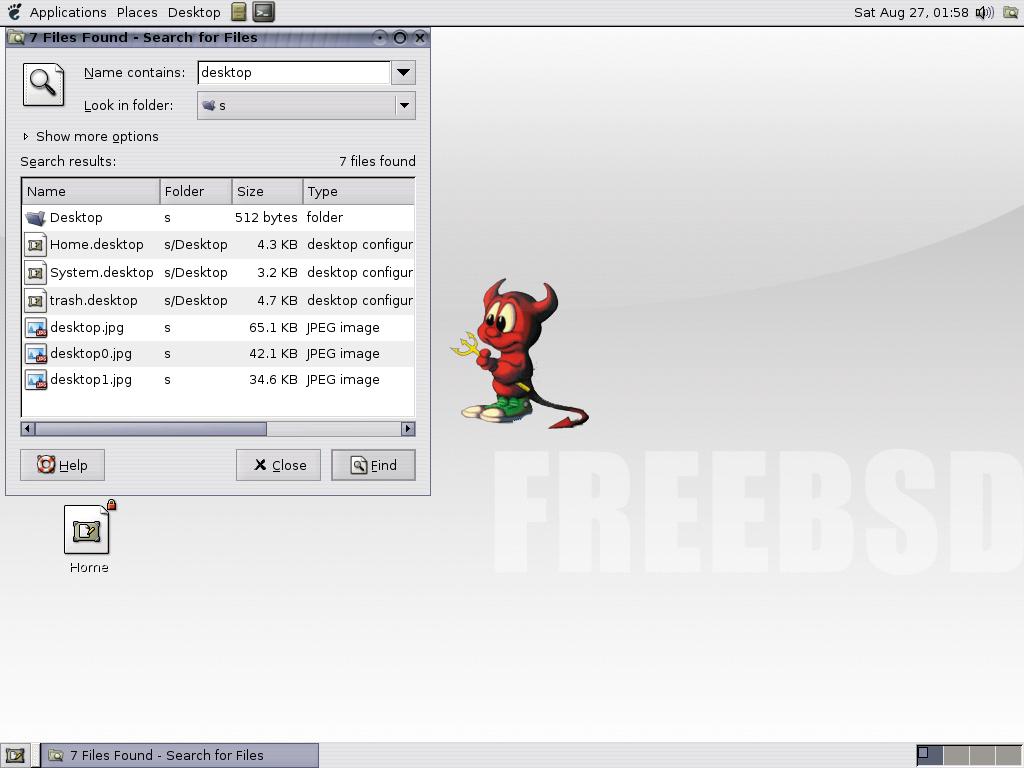
Task: Sort results by Folder column header
Action: click(x=196, y=191)
